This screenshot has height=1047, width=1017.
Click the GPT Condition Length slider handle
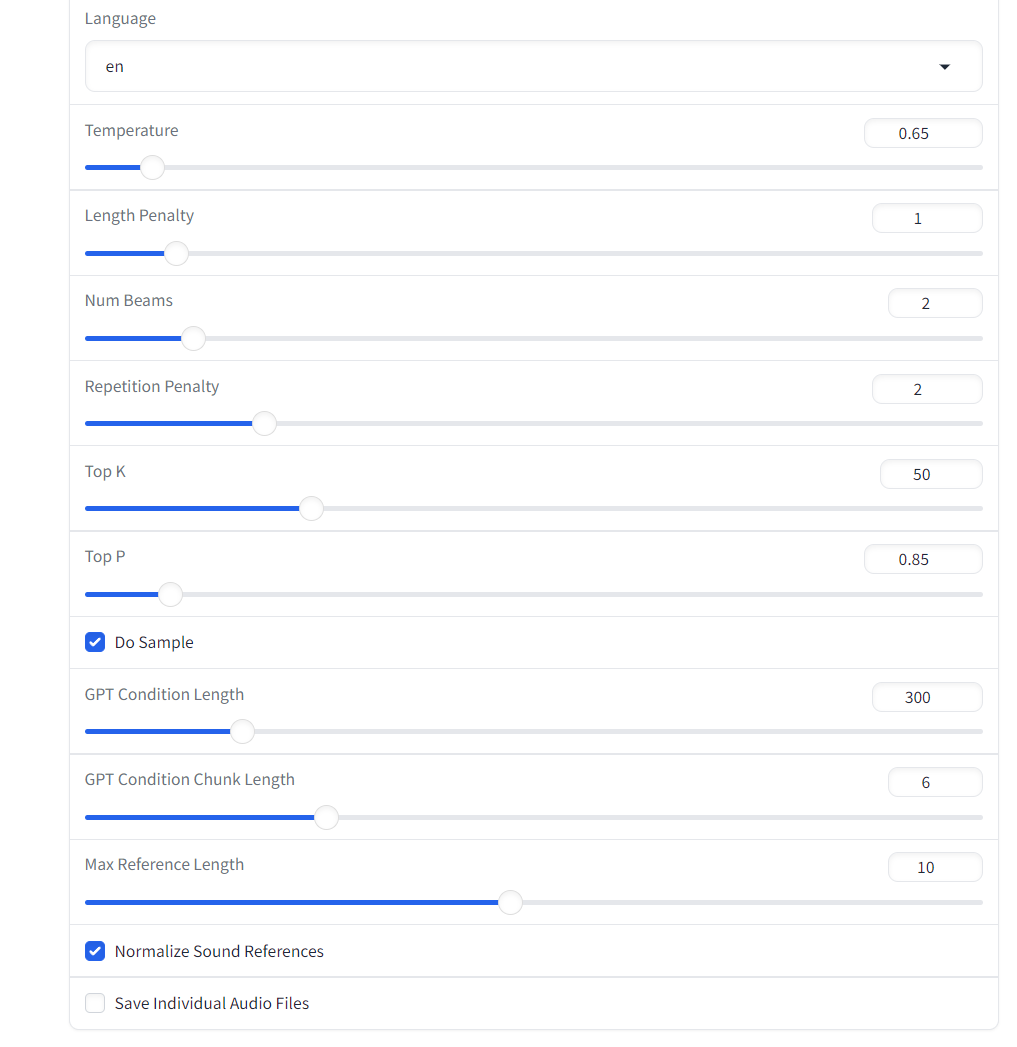click(x=242, y=732)
